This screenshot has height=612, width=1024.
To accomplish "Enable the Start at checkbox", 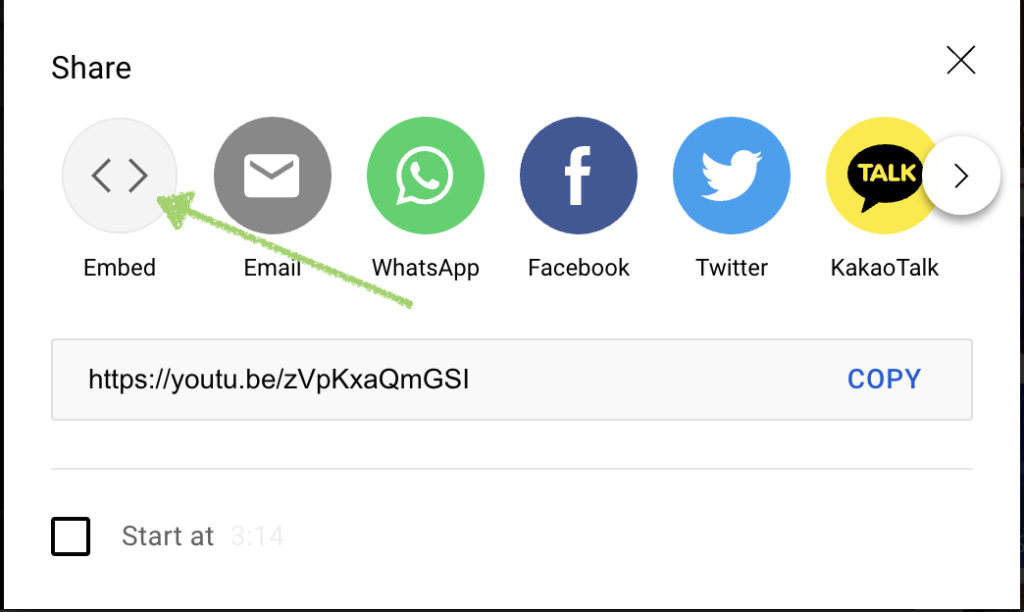I will click(71, 536).
